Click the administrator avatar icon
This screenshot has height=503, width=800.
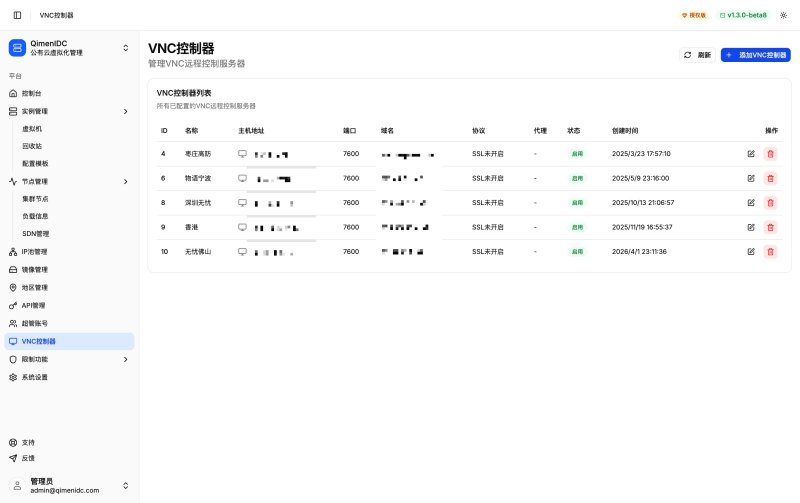point(17,486)
